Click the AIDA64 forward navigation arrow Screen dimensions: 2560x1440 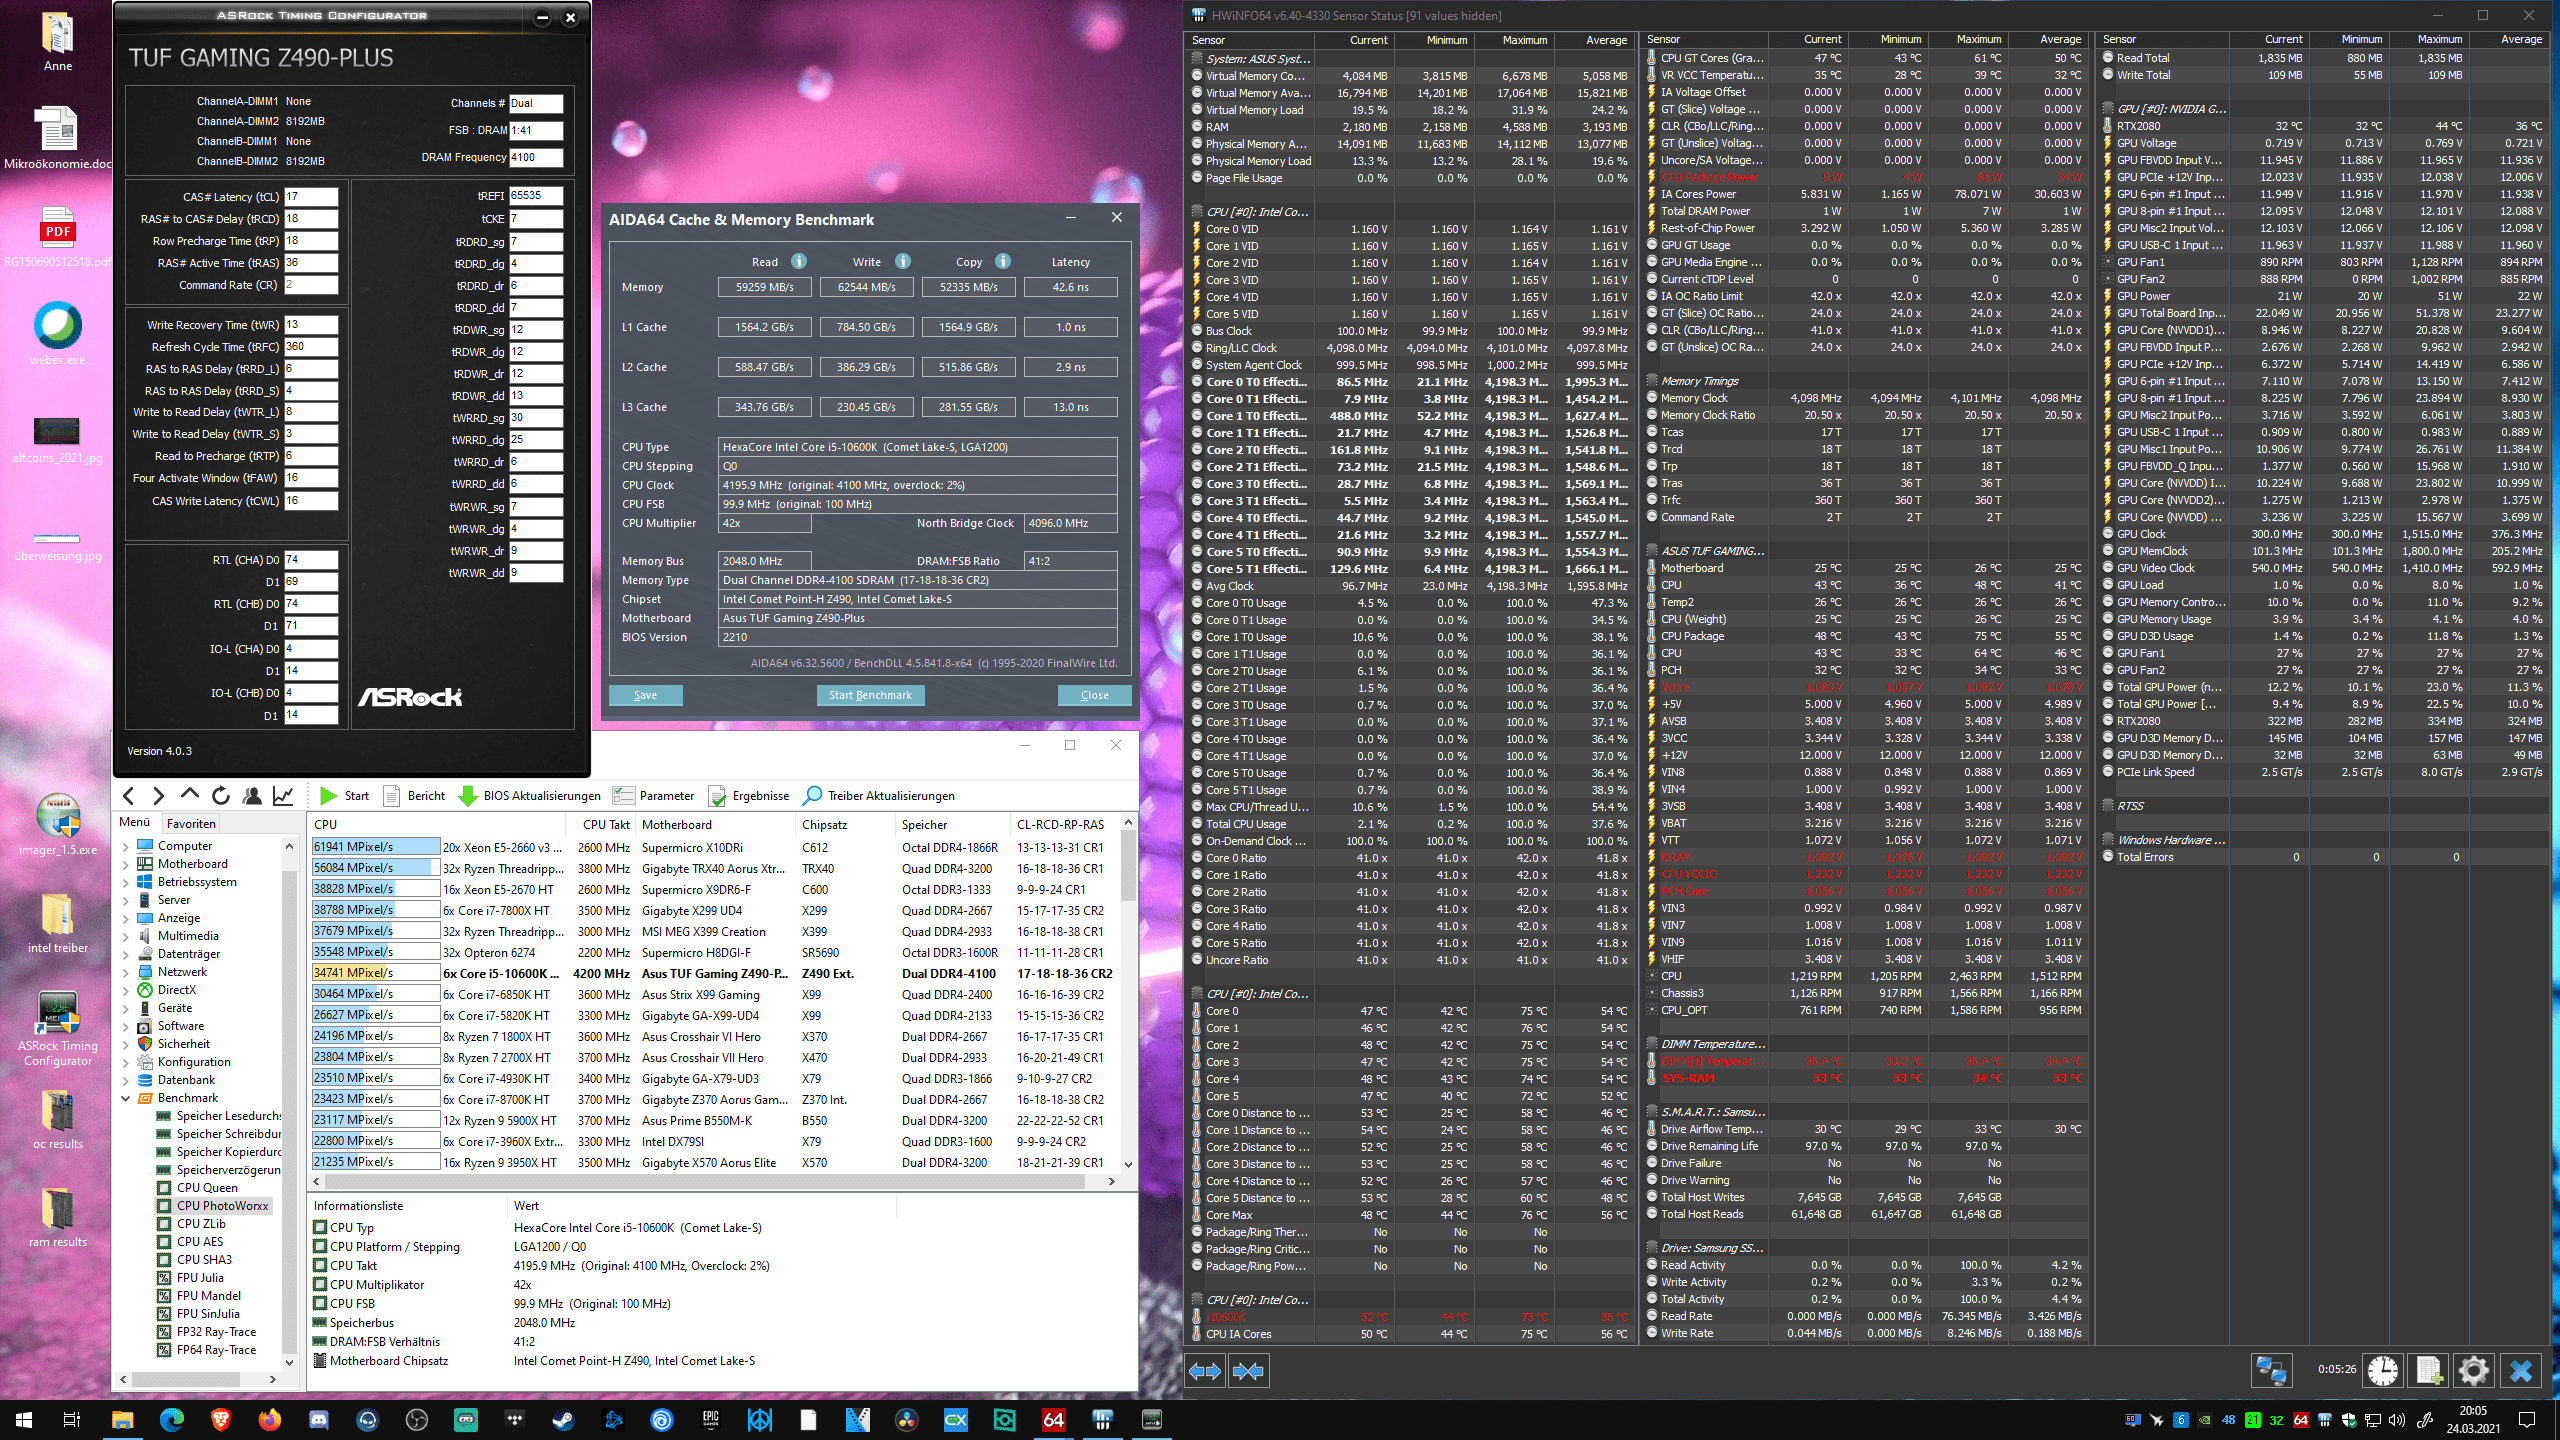point(158,795)
